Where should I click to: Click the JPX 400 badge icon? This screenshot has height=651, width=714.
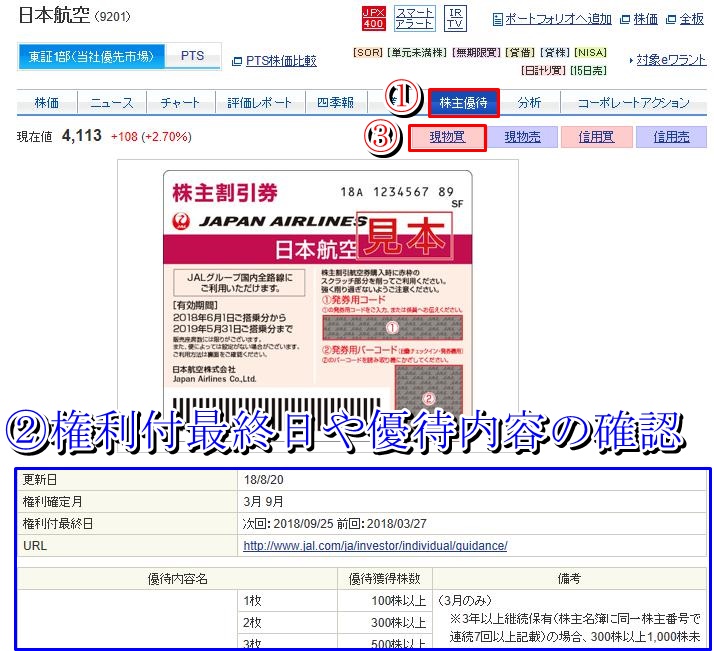(x=373, y=19)
